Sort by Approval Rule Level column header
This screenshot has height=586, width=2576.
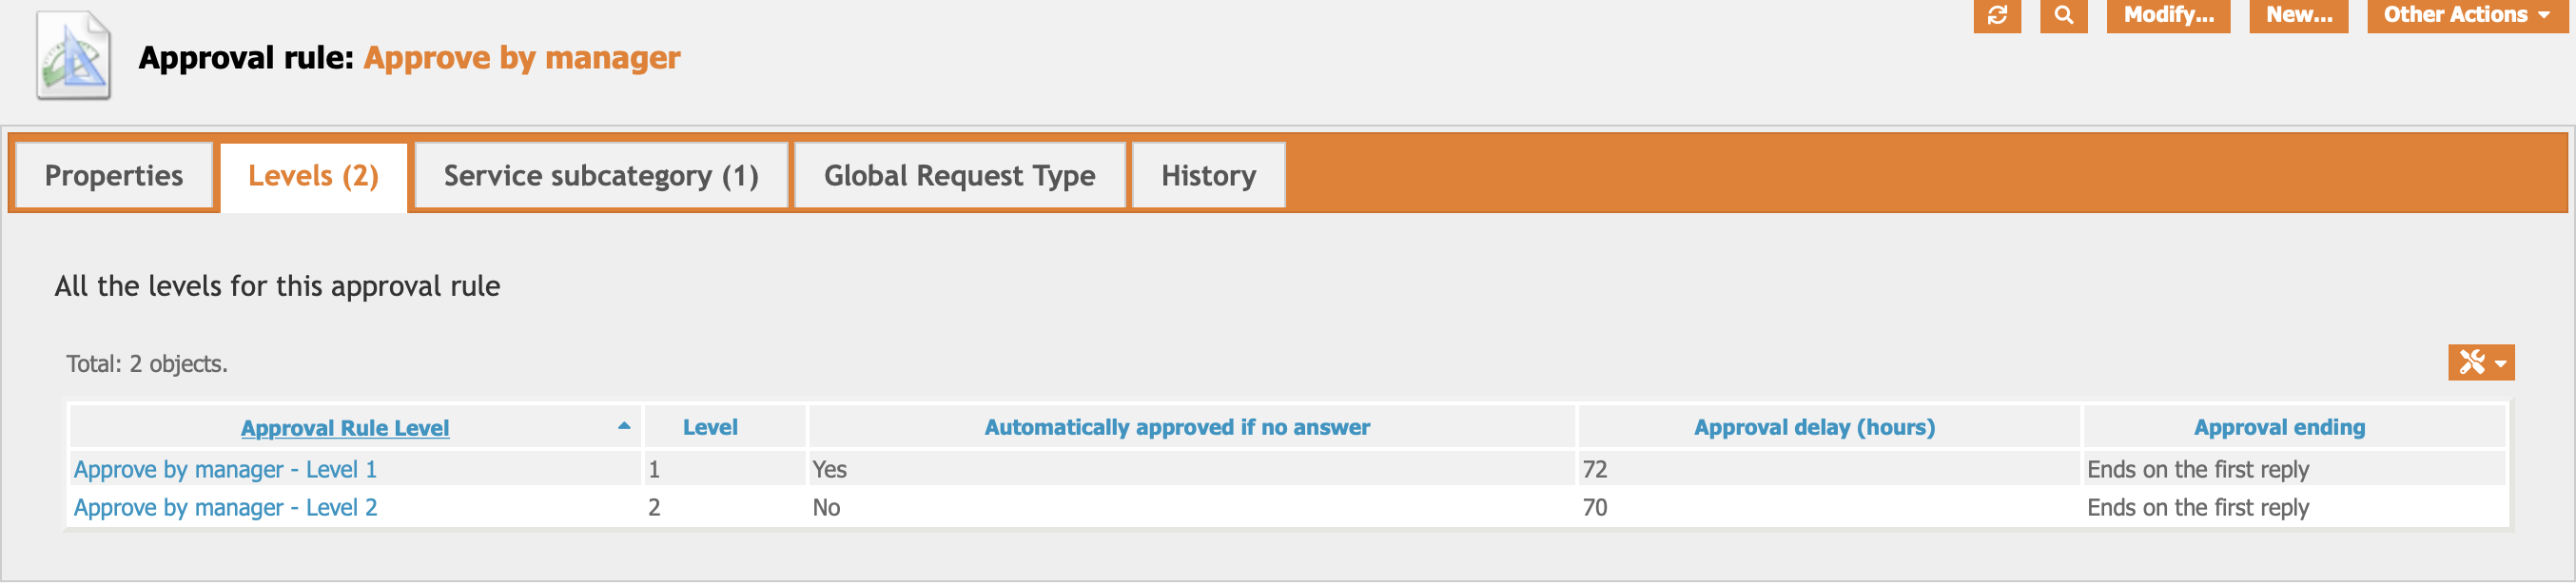(x=345, y=427)
